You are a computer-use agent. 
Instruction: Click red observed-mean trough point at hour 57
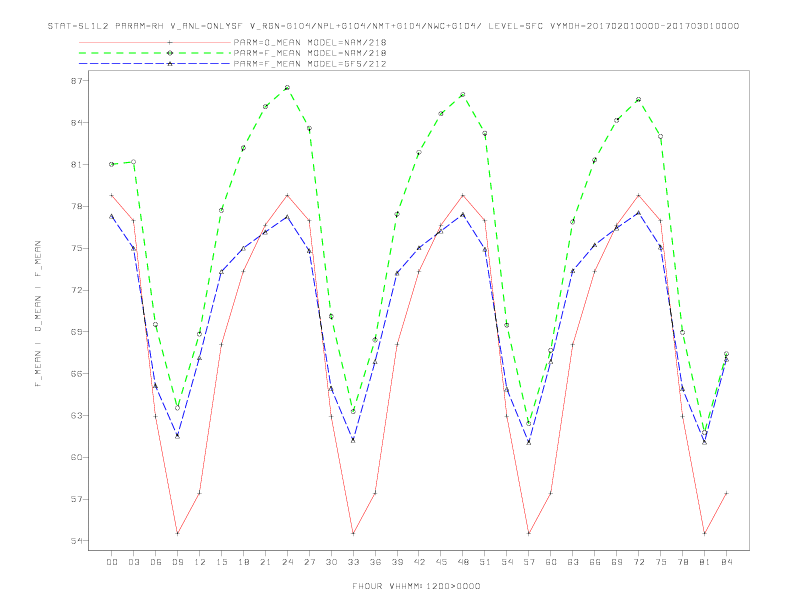(x=529, y=533)
